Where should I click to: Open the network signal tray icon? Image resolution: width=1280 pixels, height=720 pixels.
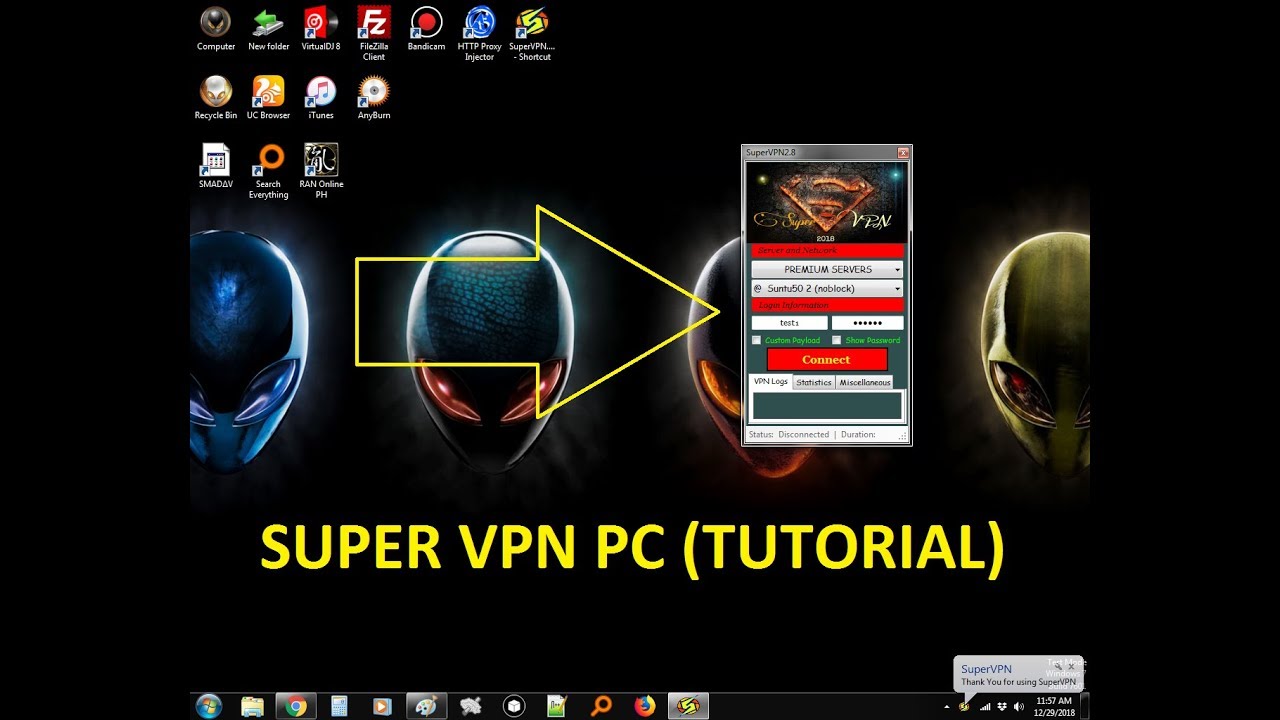(984, 706)
